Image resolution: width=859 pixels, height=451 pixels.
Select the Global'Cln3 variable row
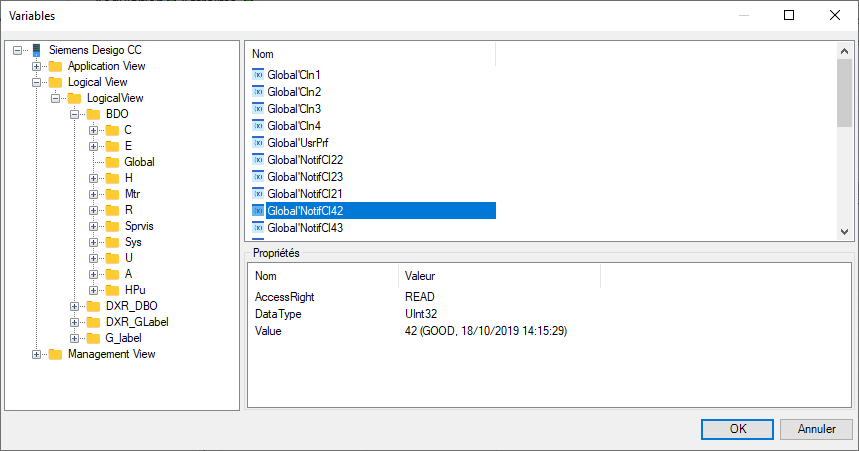294,109
